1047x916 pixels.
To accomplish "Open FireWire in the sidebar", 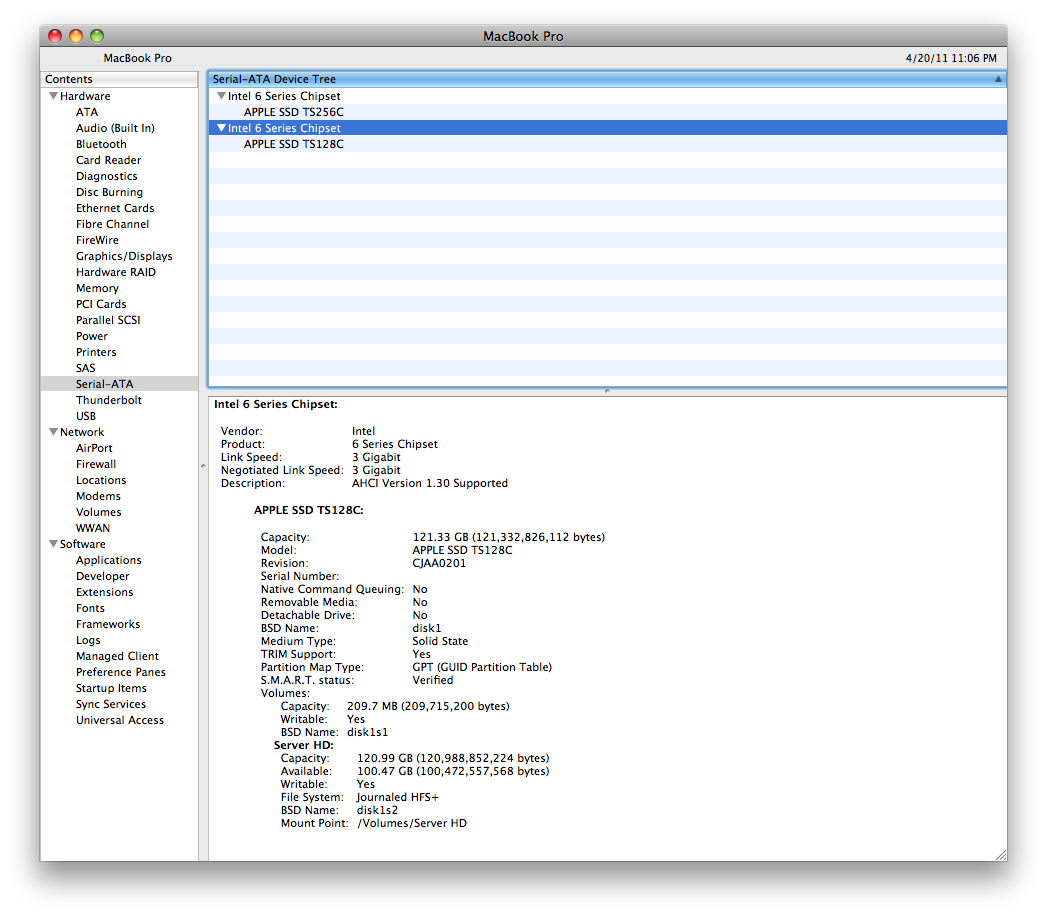I will point(97,240).
